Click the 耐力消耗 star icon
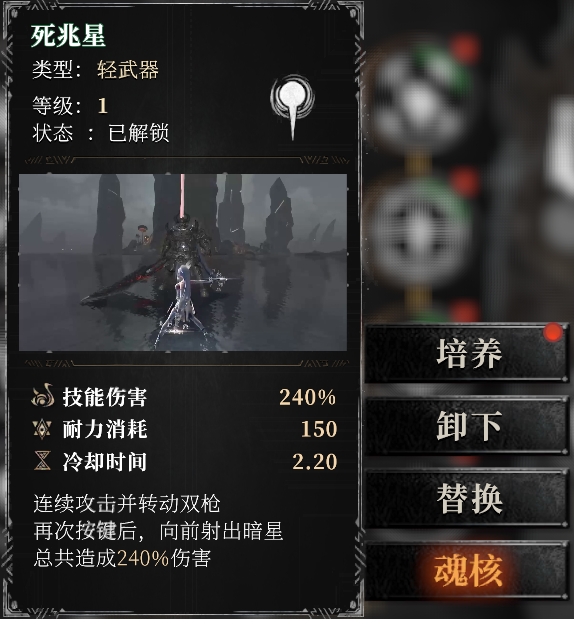This screenshot has width=574, height=619. pos(42,429)
